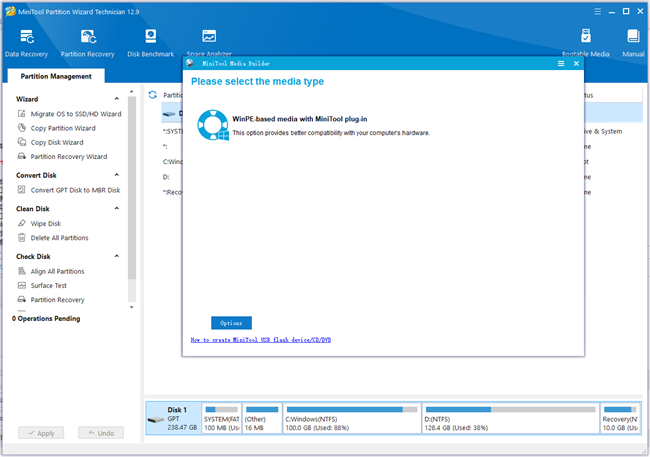
Task: Click the Bootable Media icon
Action: (x=583, y=42)
